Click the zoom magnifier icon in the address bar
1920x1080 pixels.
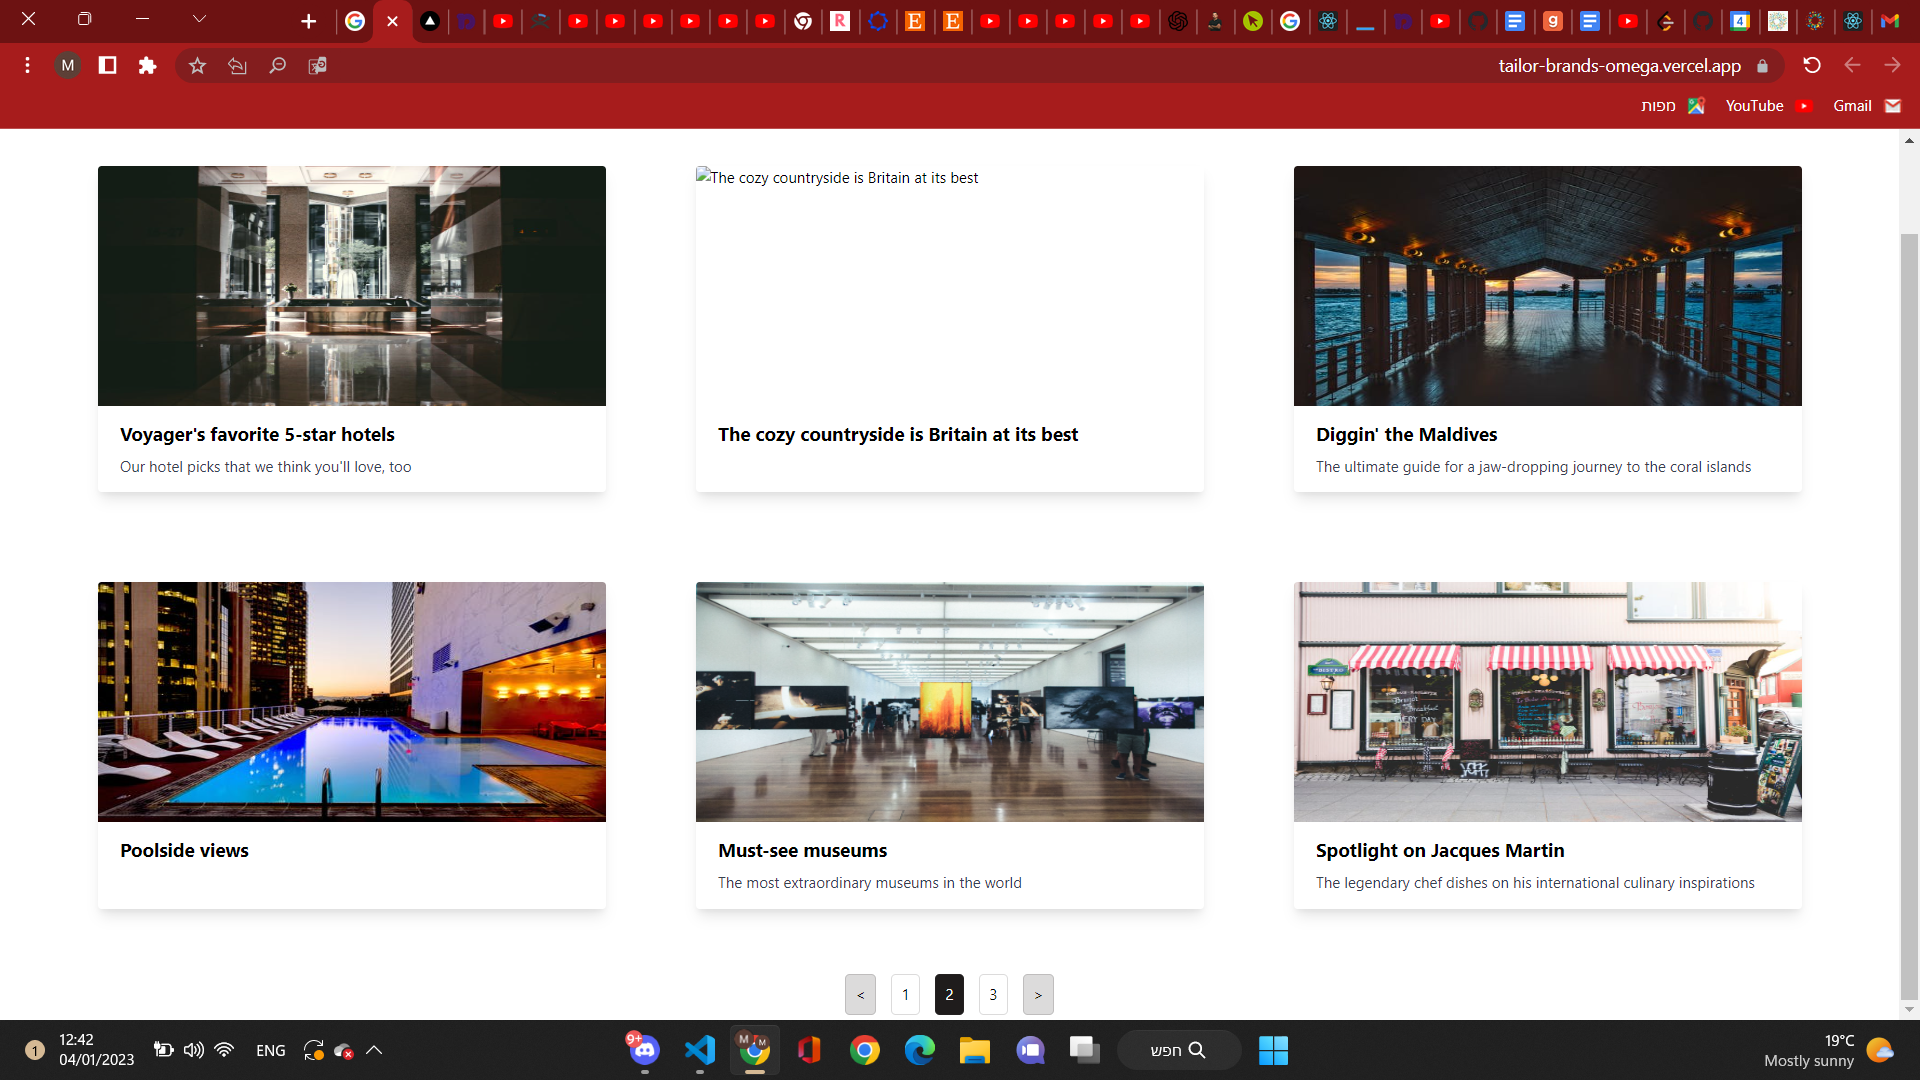277,65
